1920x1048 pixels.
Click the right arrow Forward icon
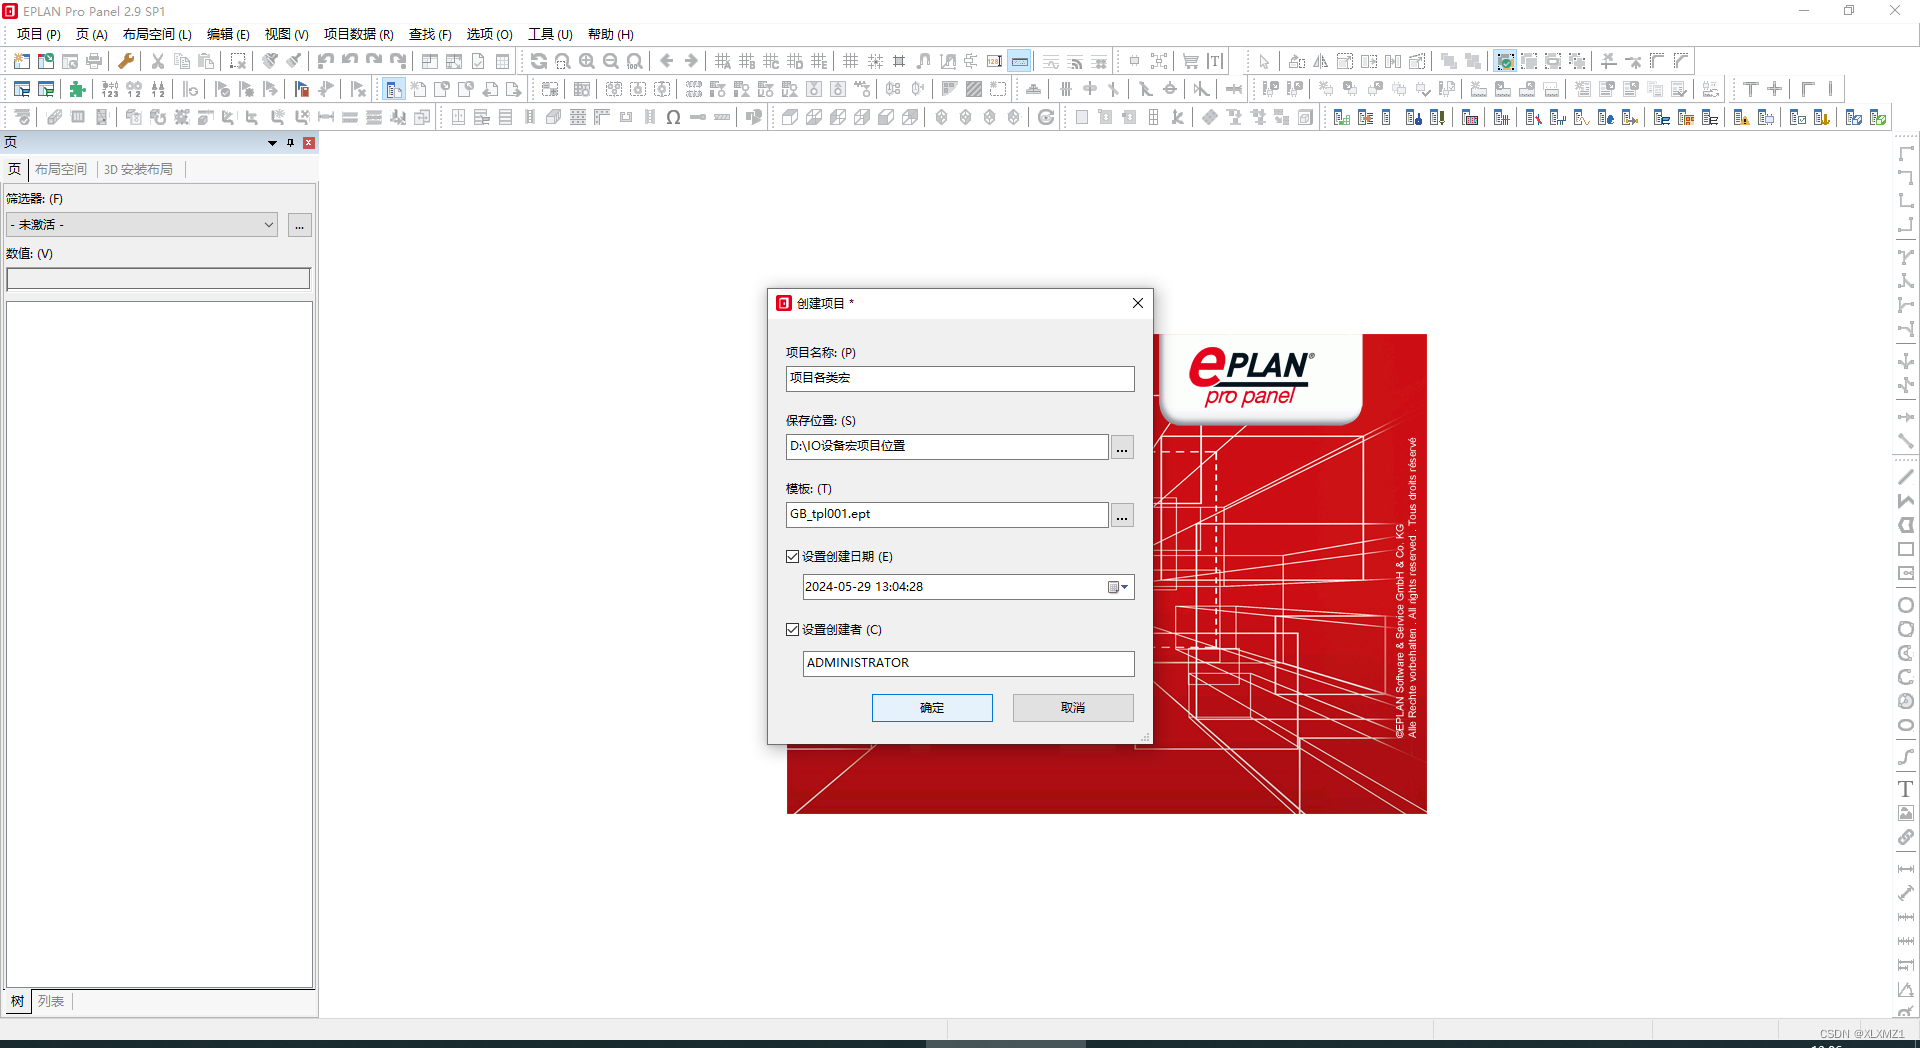tap(691, 61)
